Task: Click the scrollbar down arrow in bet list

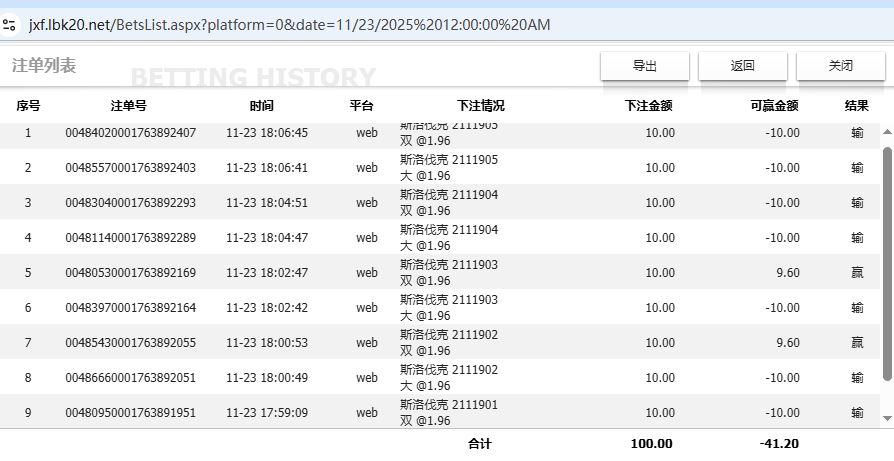Action: pos(886,417)
